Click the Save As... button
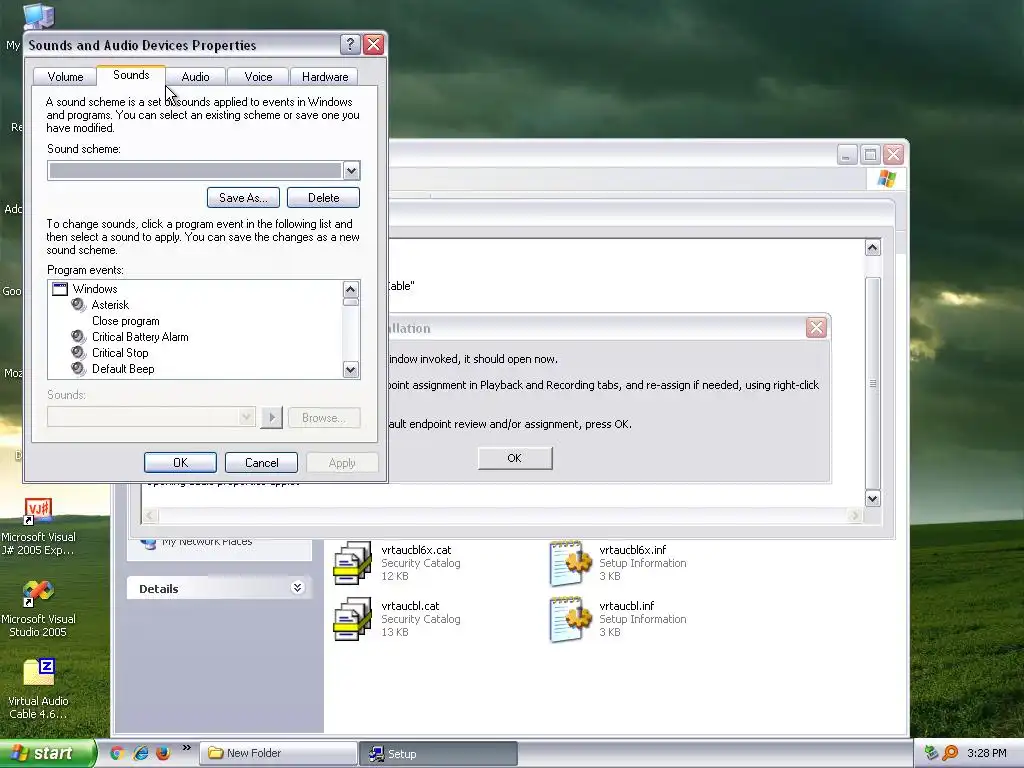1024x768 pixels. tap(243, 197)
